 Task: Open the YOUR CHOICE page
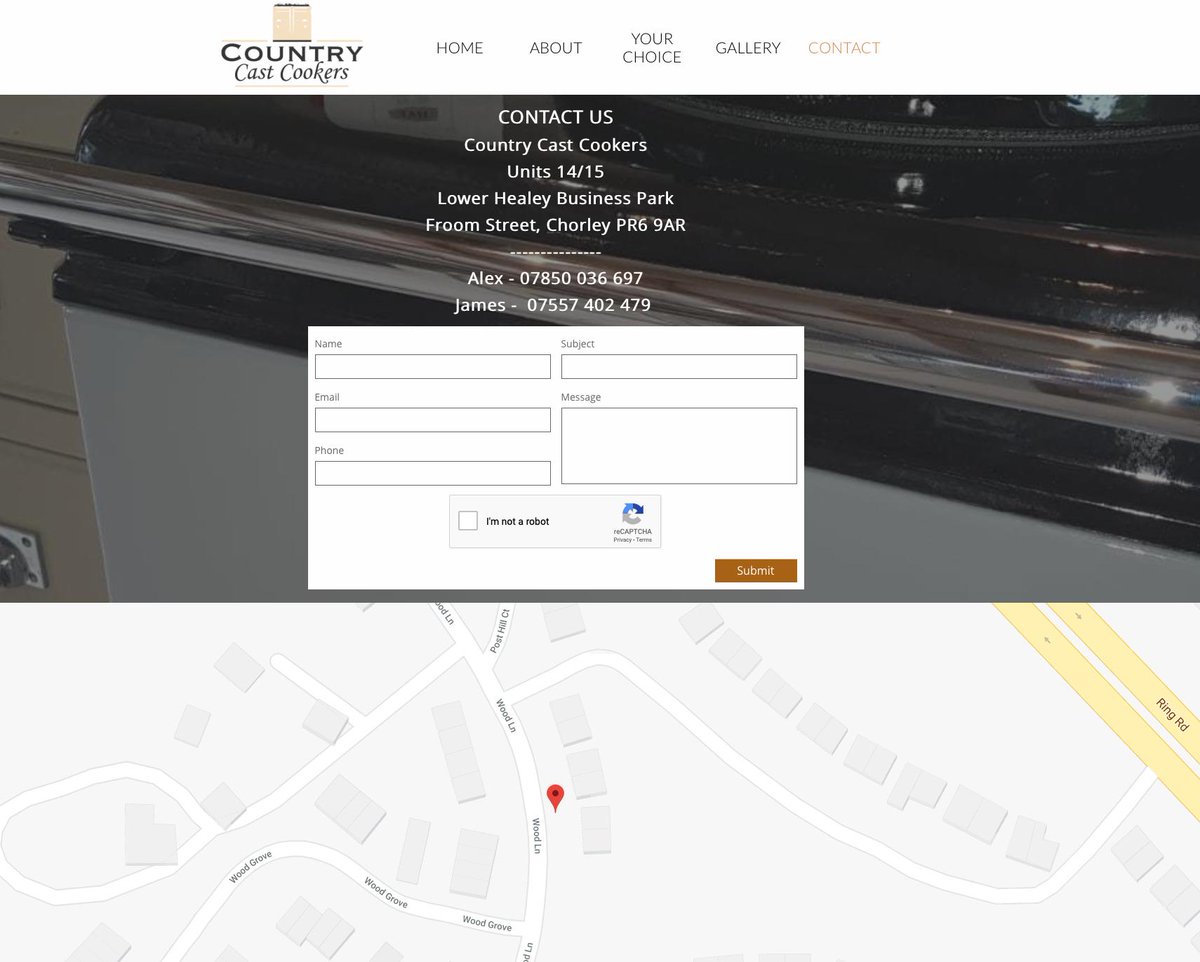pos(651,47)
